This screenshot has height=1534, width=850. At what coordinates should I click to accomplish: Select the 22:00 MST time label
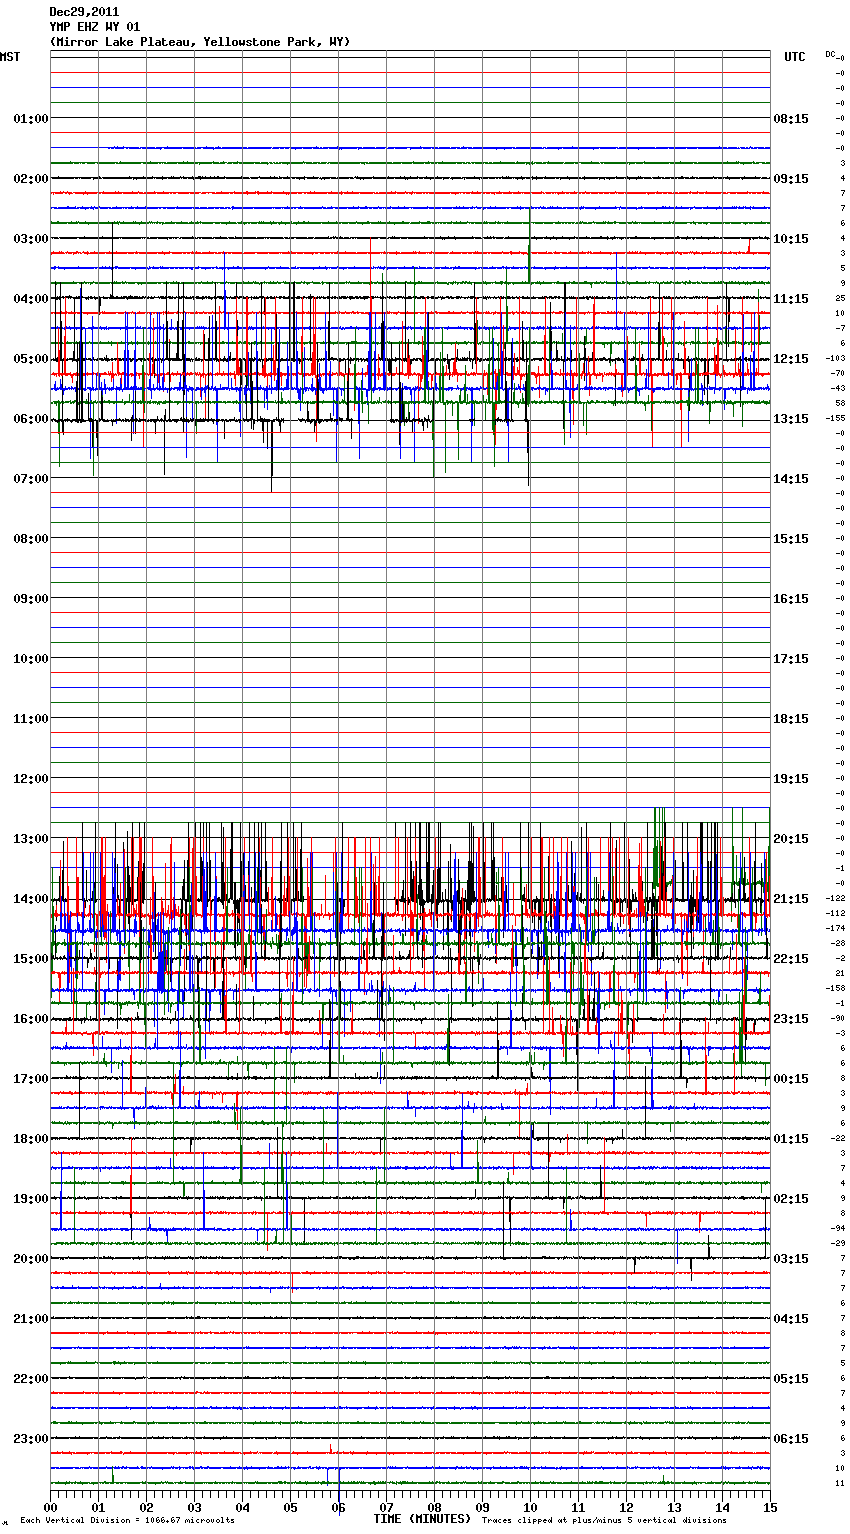tap(31, 1379)
